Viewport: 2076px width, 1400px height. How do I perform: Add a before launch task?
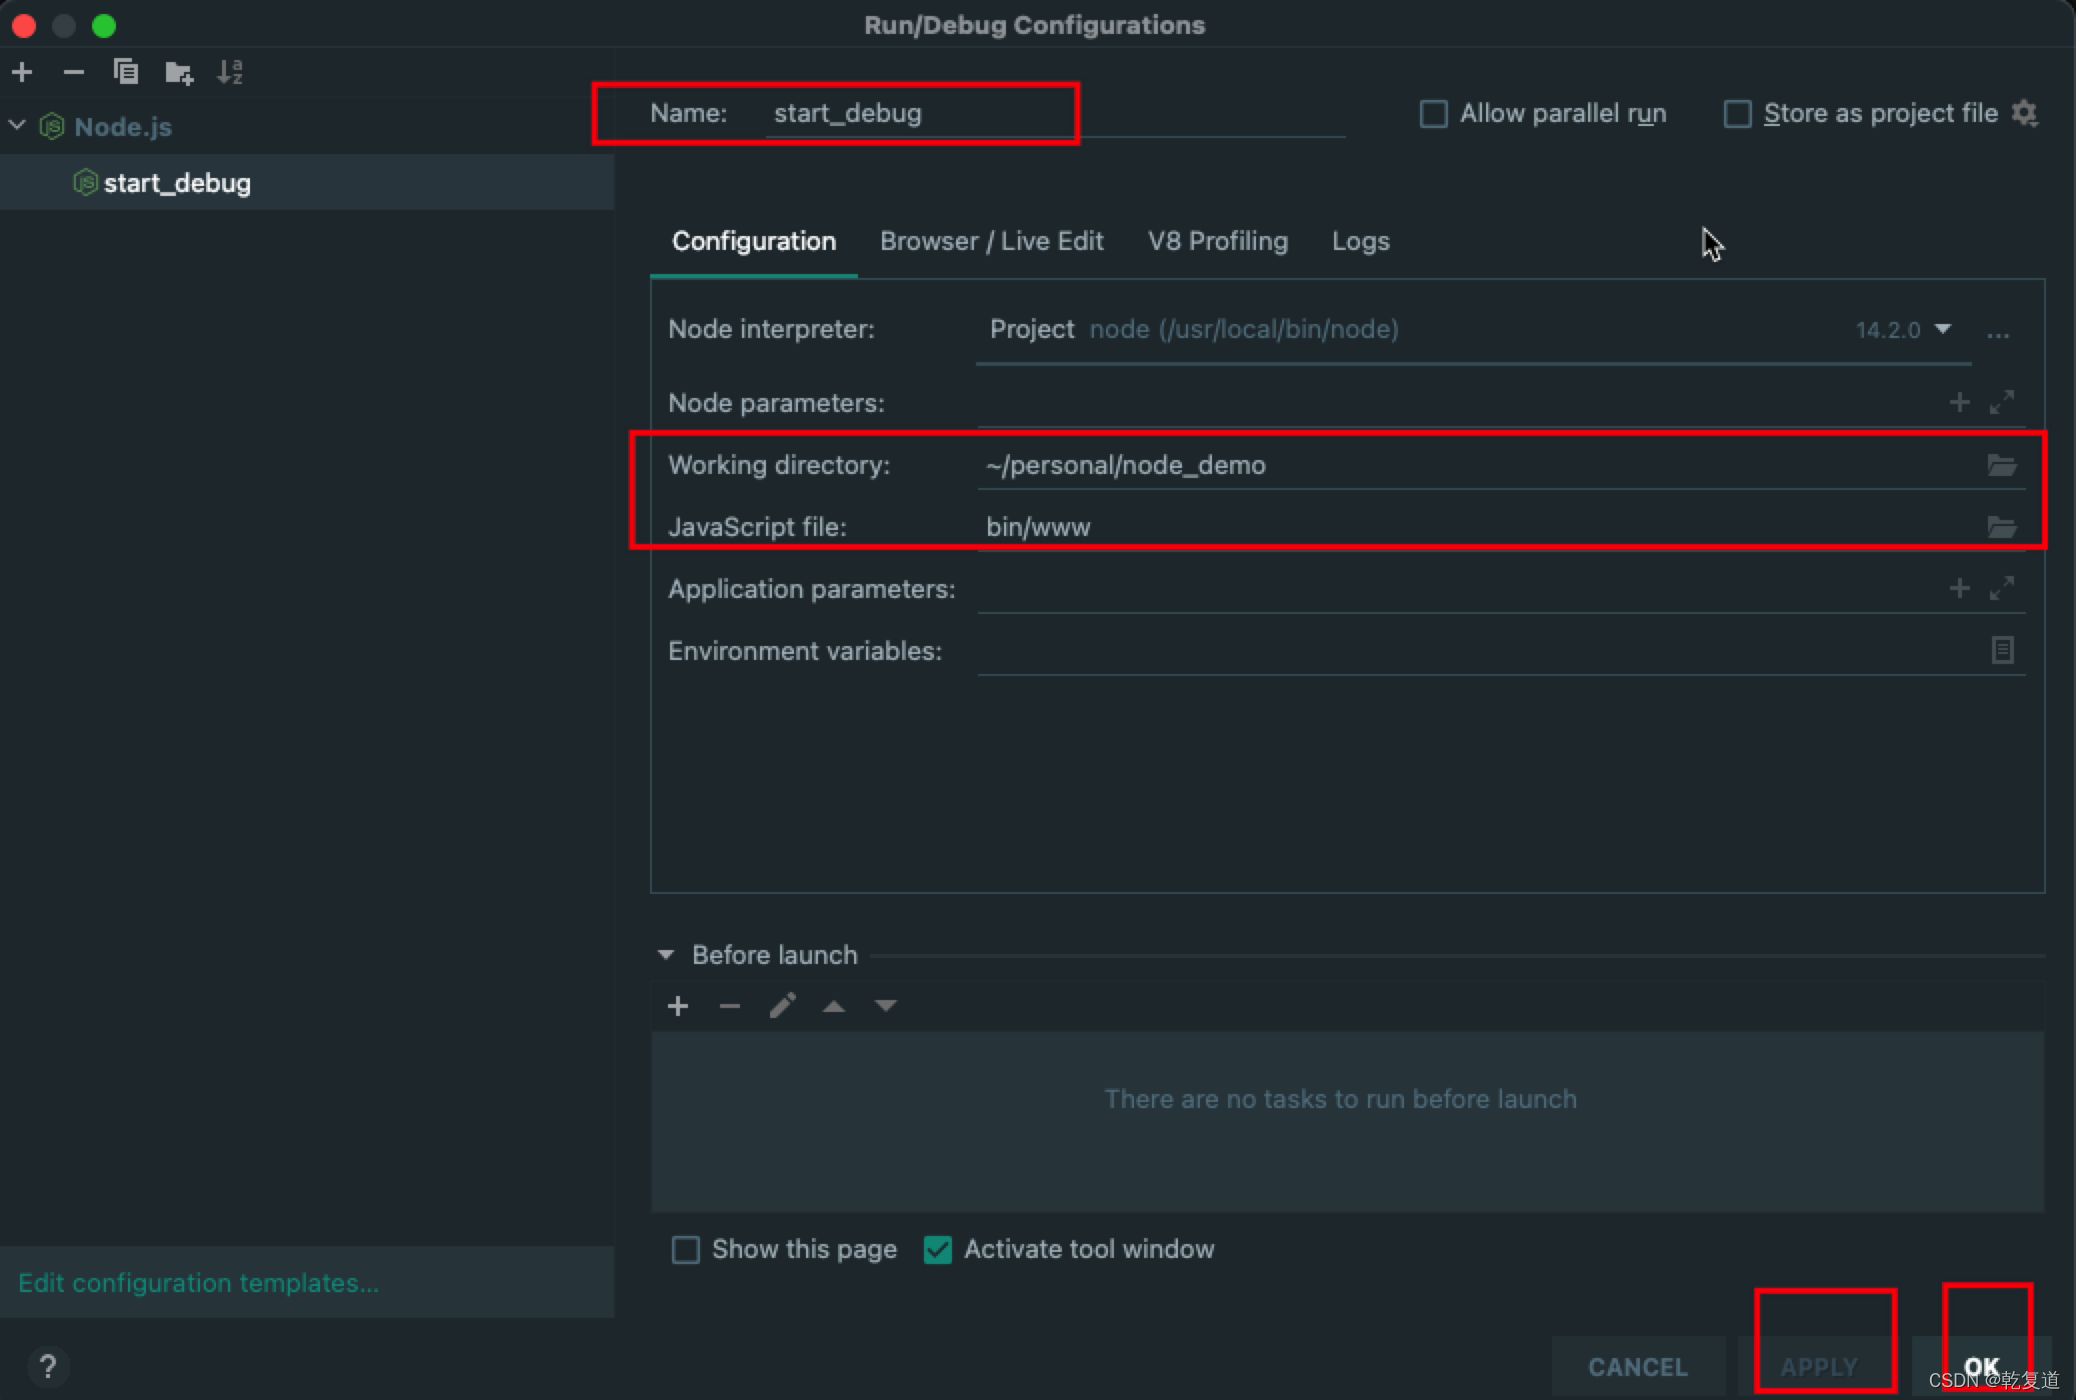[678, 1006]
